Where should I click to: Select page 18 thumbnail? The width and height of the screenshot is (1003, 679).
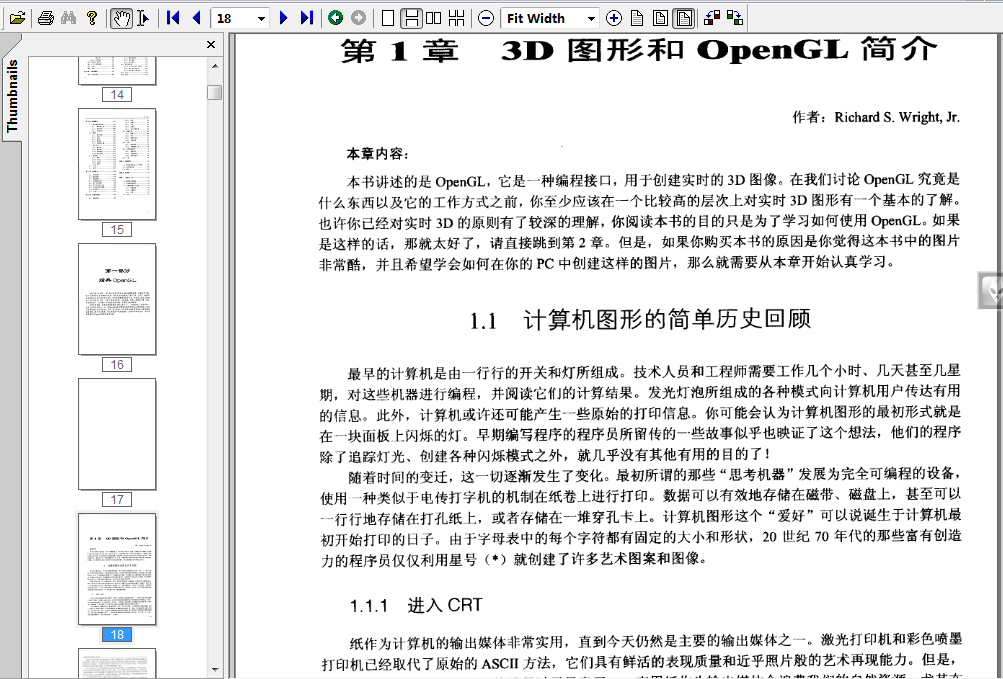pos(117,569)
